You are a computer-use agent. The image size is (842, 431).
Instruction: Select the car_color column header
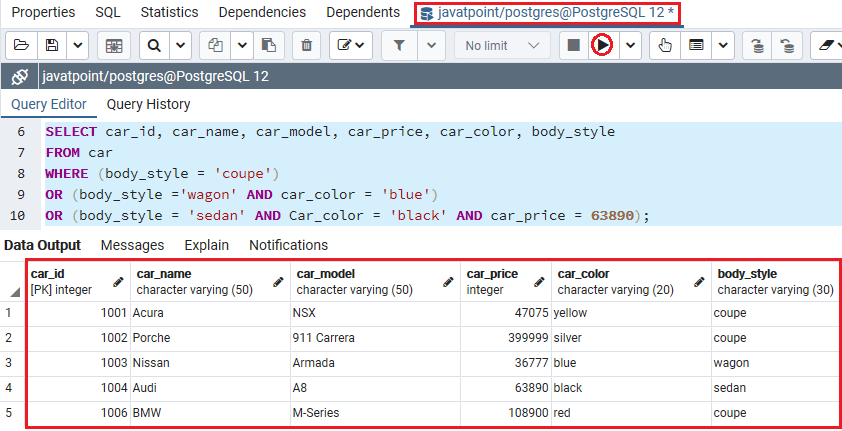pyautogui.click(x=631, y=282)
